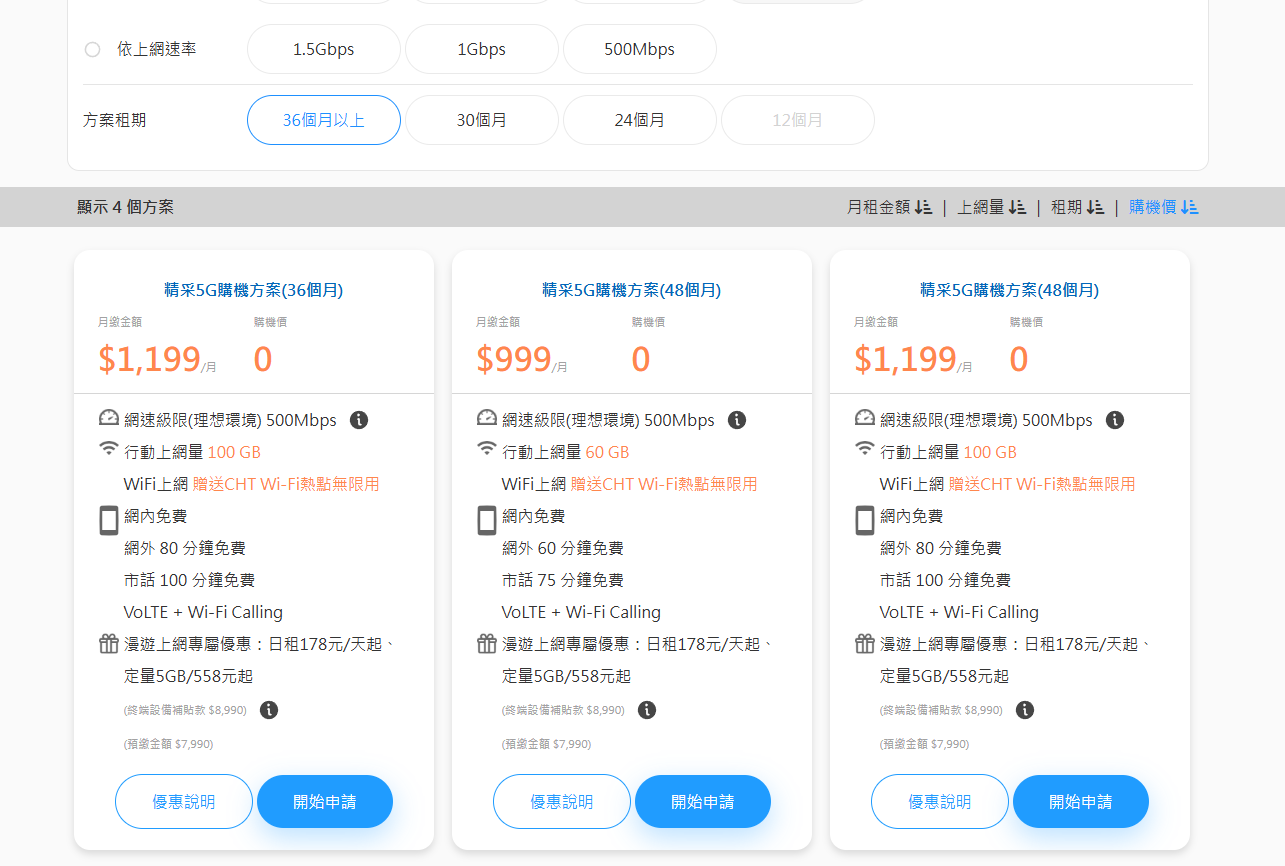Open subsidy info icon in 36個月 plan card

click(x=269, y=710)
